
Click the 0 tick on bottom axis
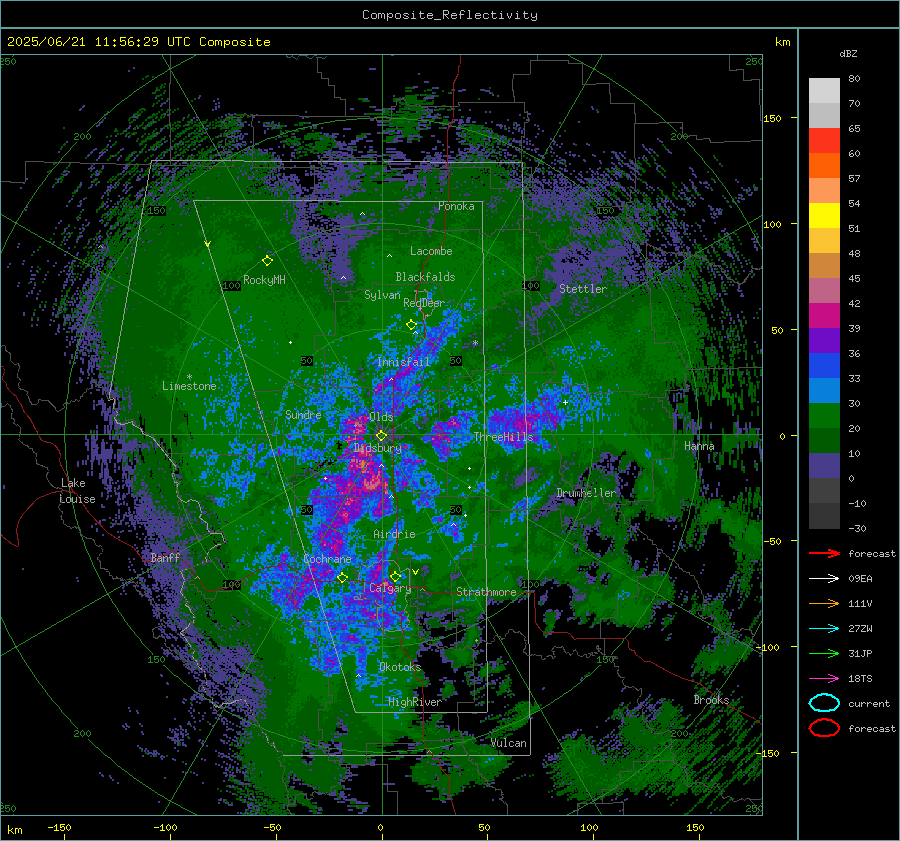(x=380, y=827)
